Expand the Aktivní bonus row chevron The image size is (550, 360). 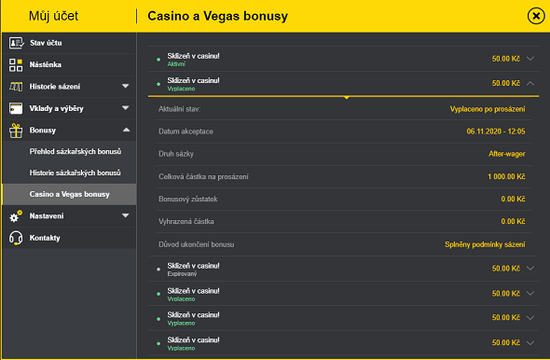(x=530, y=58)
